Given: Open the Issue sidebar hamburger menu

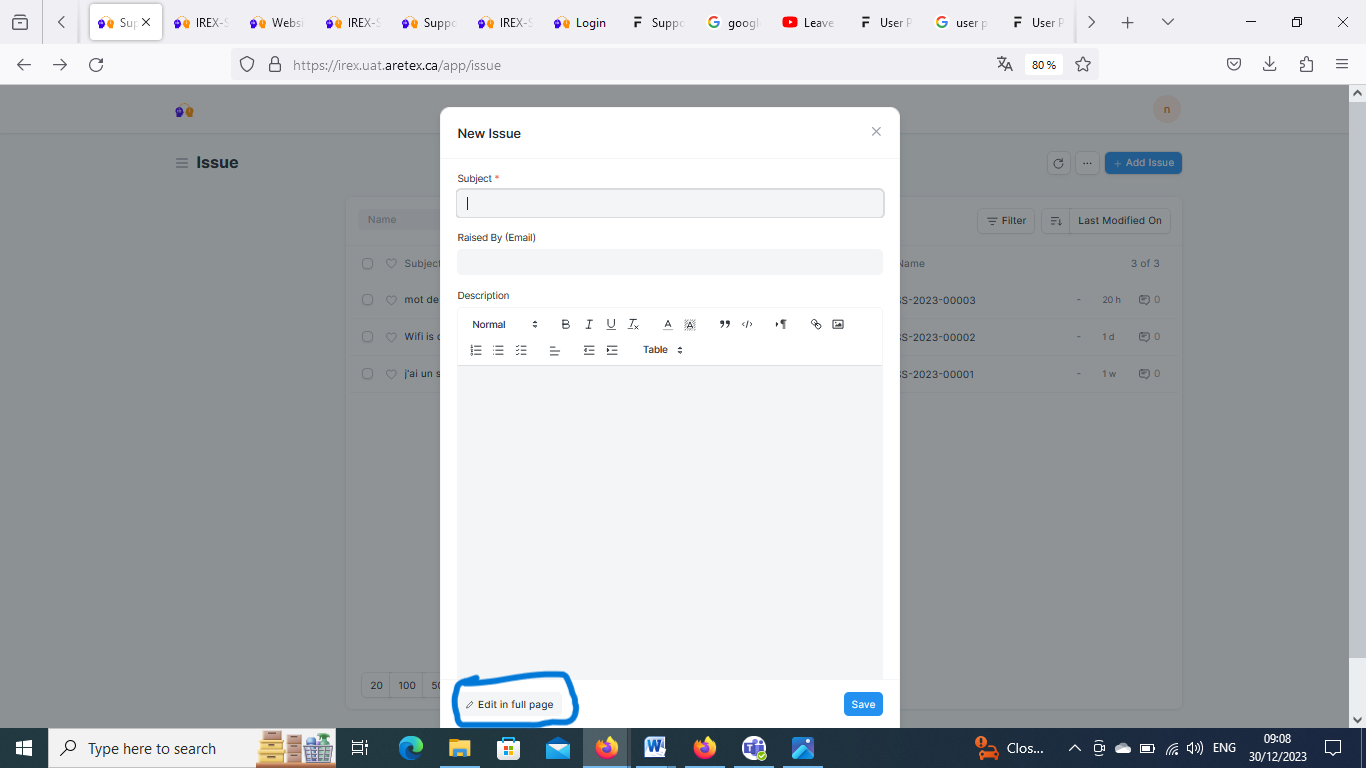Looking at the screenshot, I should [182, 163].
